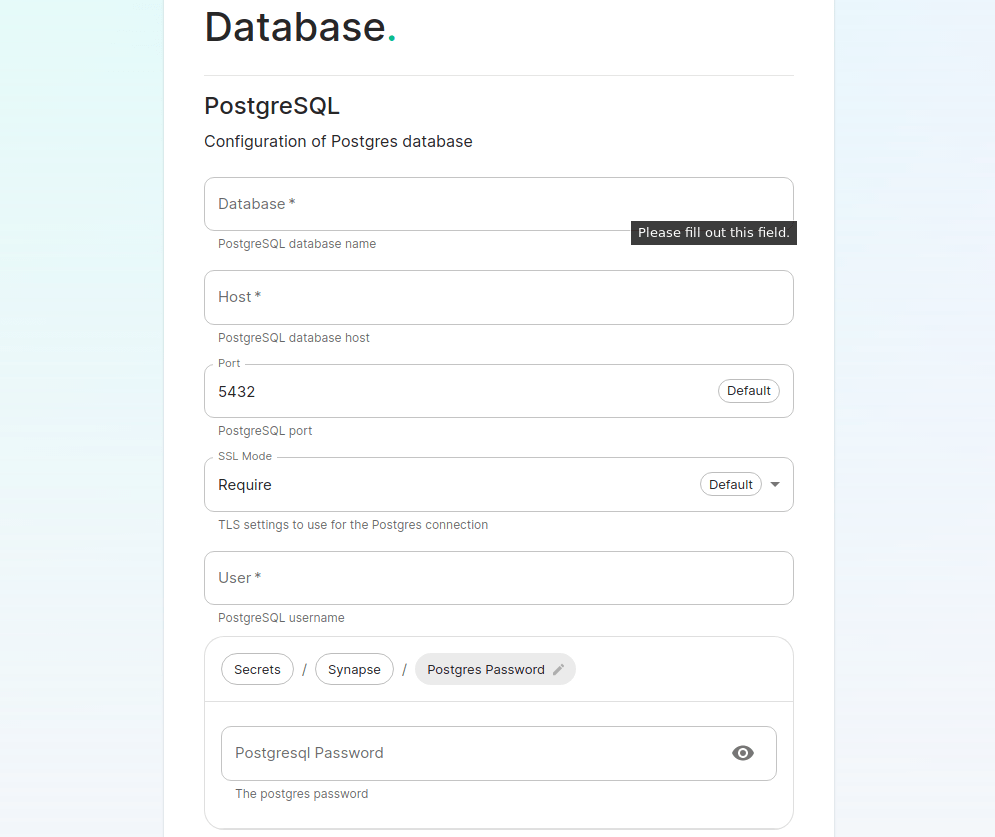Click the Default badge in Port field
Viewport: 995px width, 837px height.
click(x=748, y=391)
